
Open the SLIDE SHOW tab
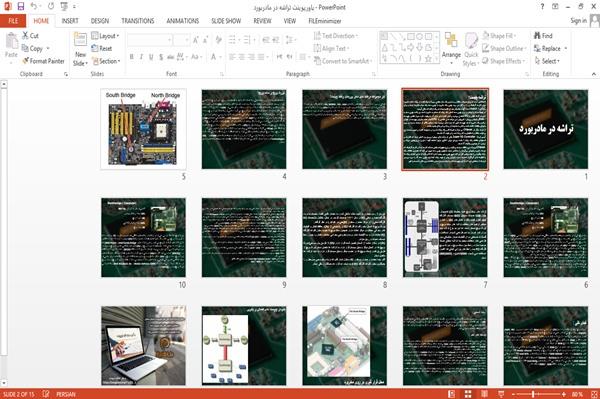click(x=226, y=21)
